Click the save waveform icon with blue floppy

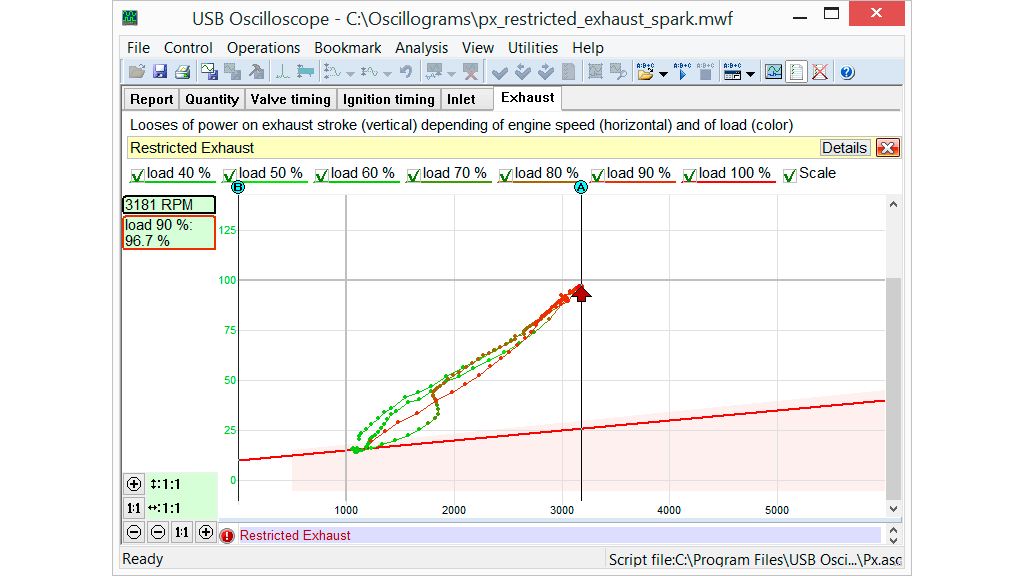point(209,72)
